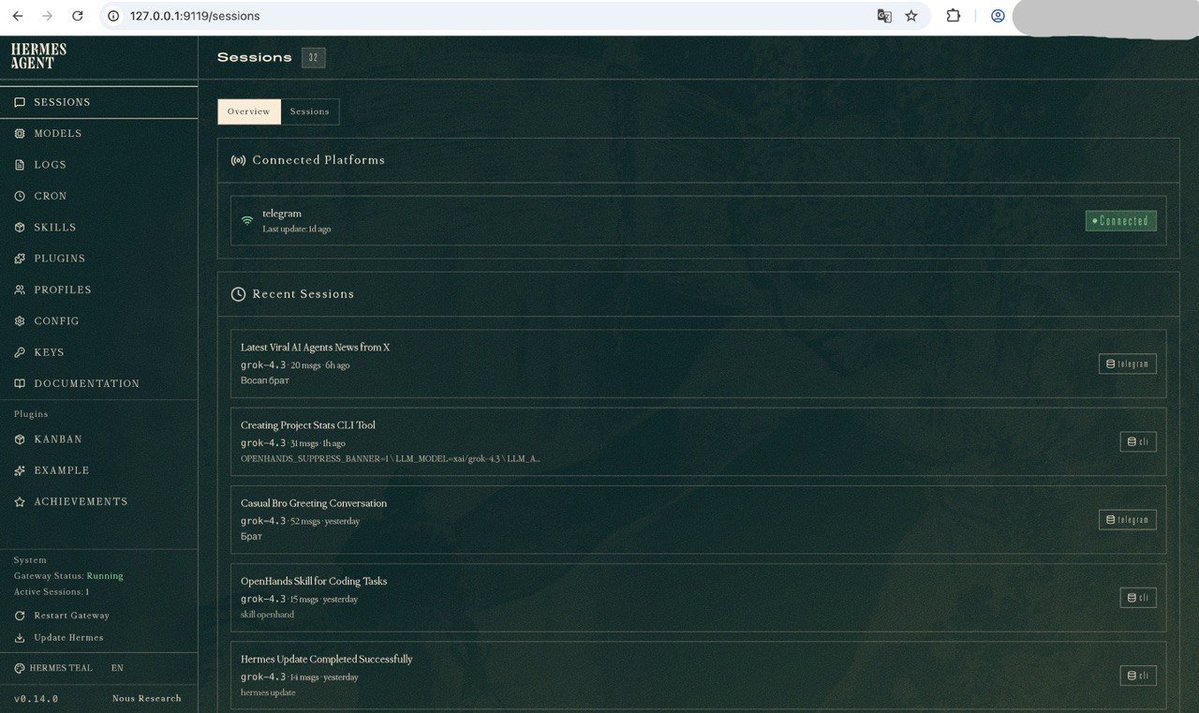This screenshot has width=1199, height=713.
Task: Open PROFILES in the sidebar
Action: [x=99, y=291]
